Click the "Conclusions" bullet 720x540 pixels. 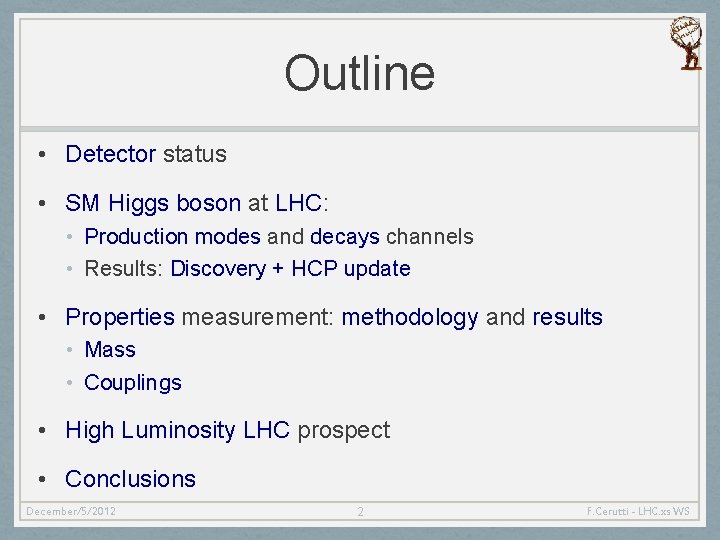pyautogui.click(x=130, y=479)
